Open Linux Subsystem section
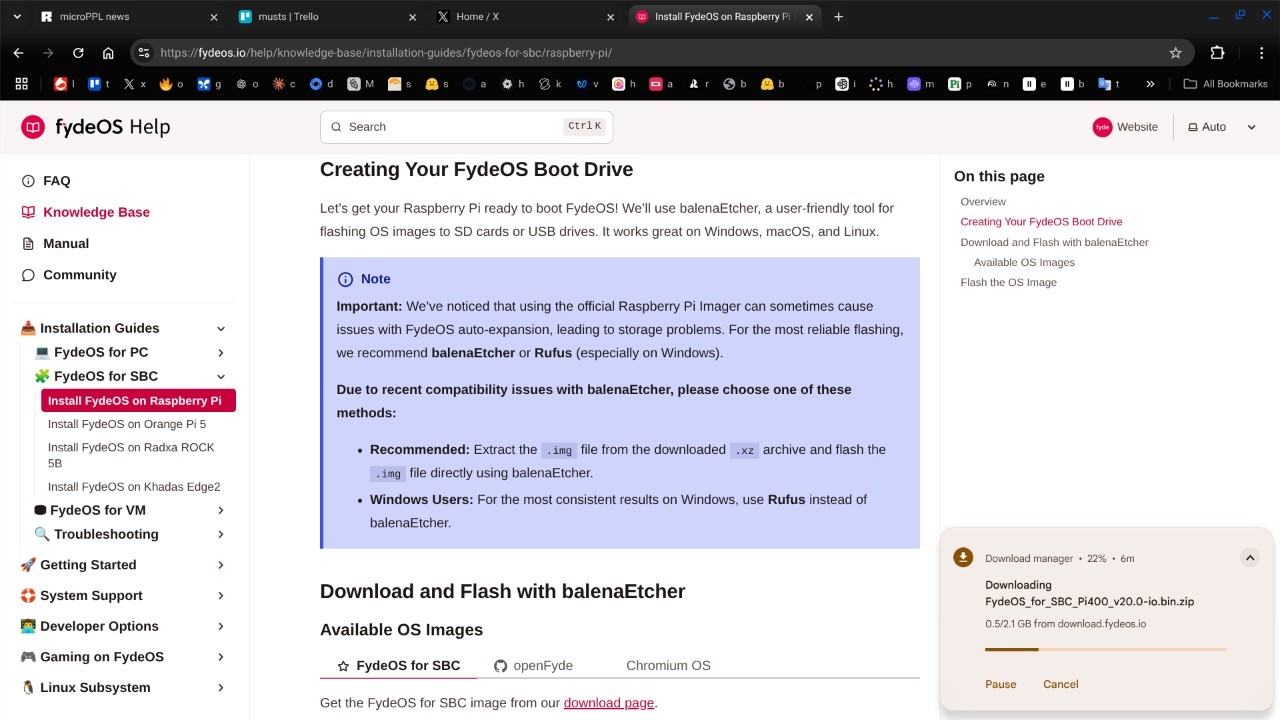The height and width of the screenshot is (720, 1280). click(95, 688)
